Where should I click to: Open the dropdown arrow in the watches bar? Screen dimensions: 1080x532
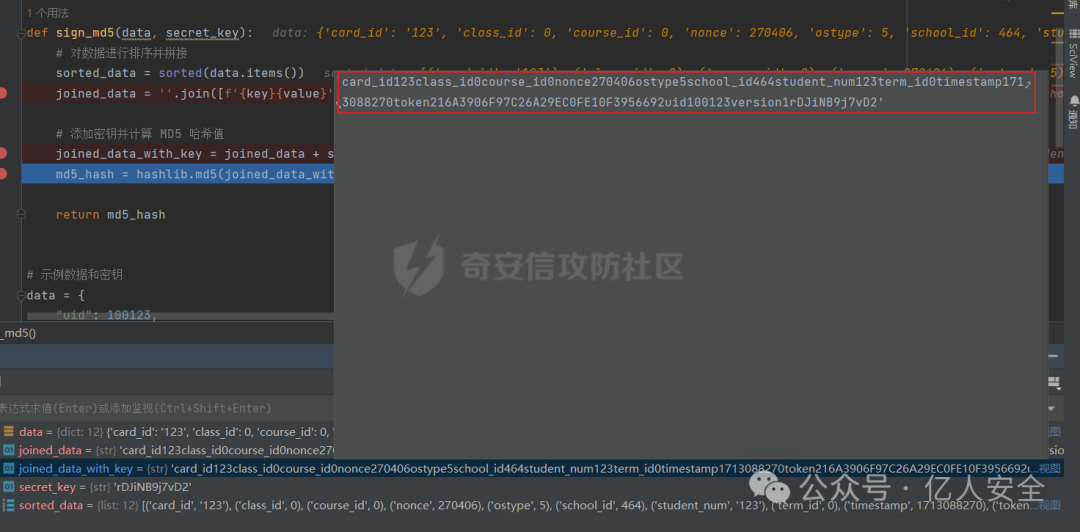(x=1053, y=408)
